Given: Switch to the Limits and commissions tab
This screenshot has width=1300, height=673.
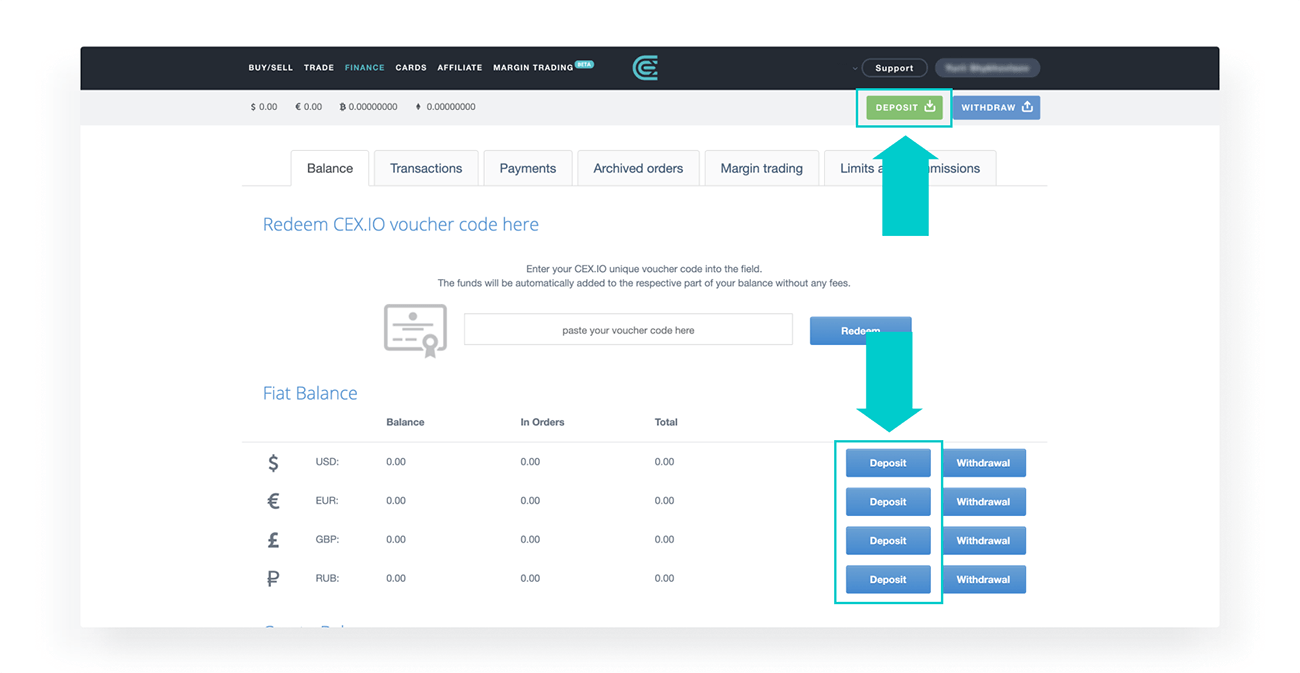Looking at the screenshot, I should [x=910, y=168].
